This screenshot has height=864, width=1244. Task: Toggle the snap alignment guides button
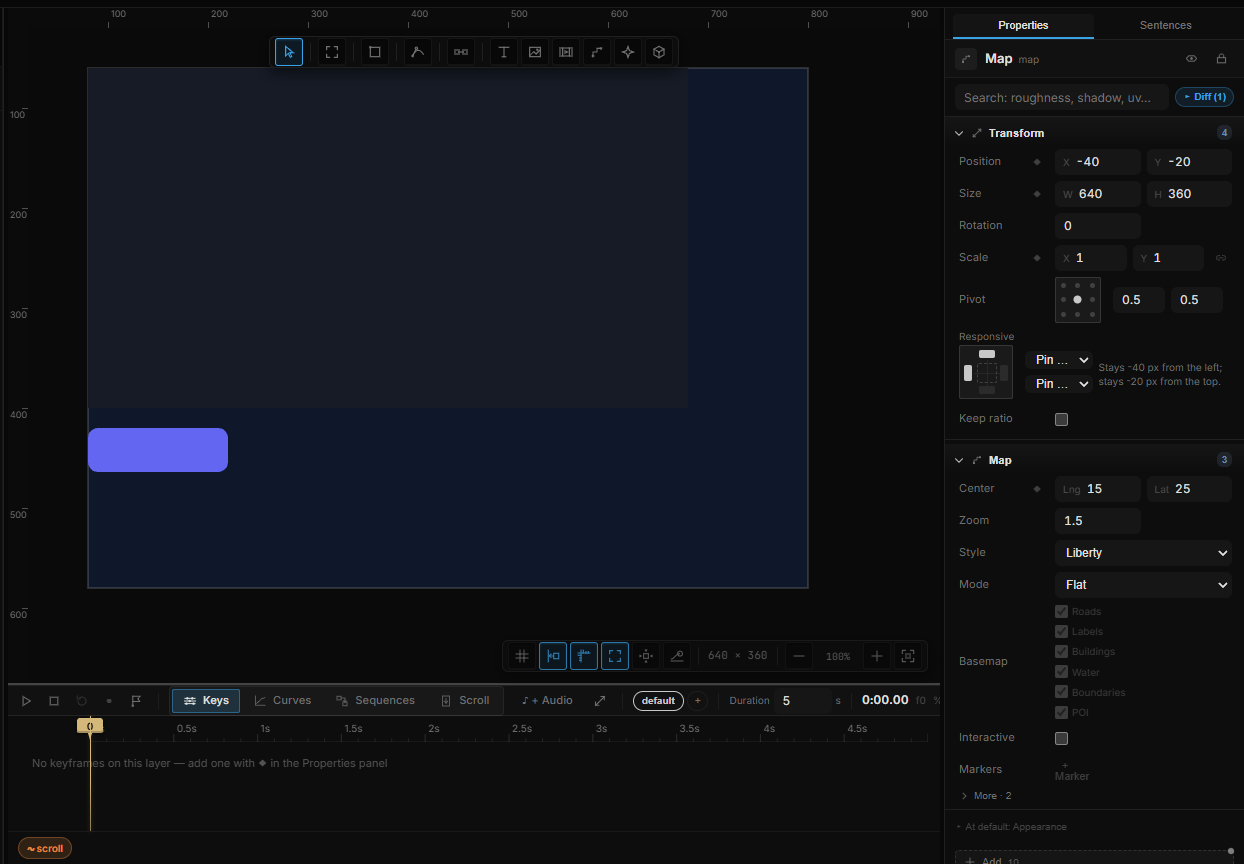coord(553,656)
